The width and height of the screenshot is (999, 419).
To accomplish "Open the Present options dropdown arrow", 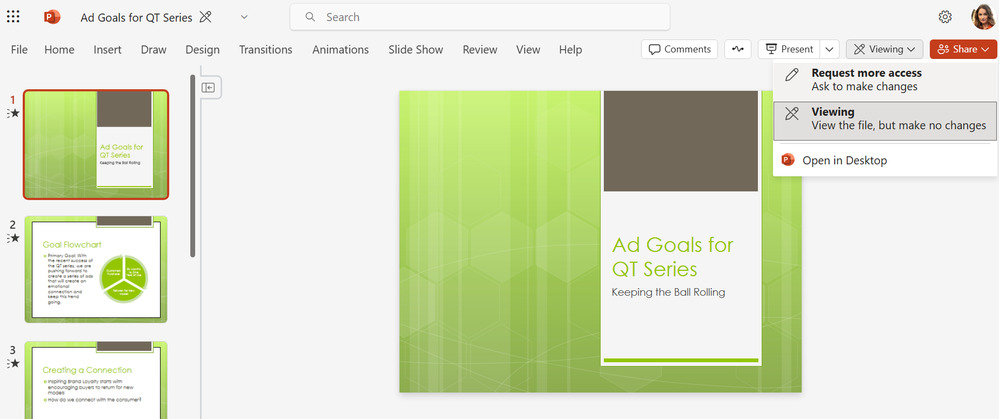I will [x=829, y=49].
